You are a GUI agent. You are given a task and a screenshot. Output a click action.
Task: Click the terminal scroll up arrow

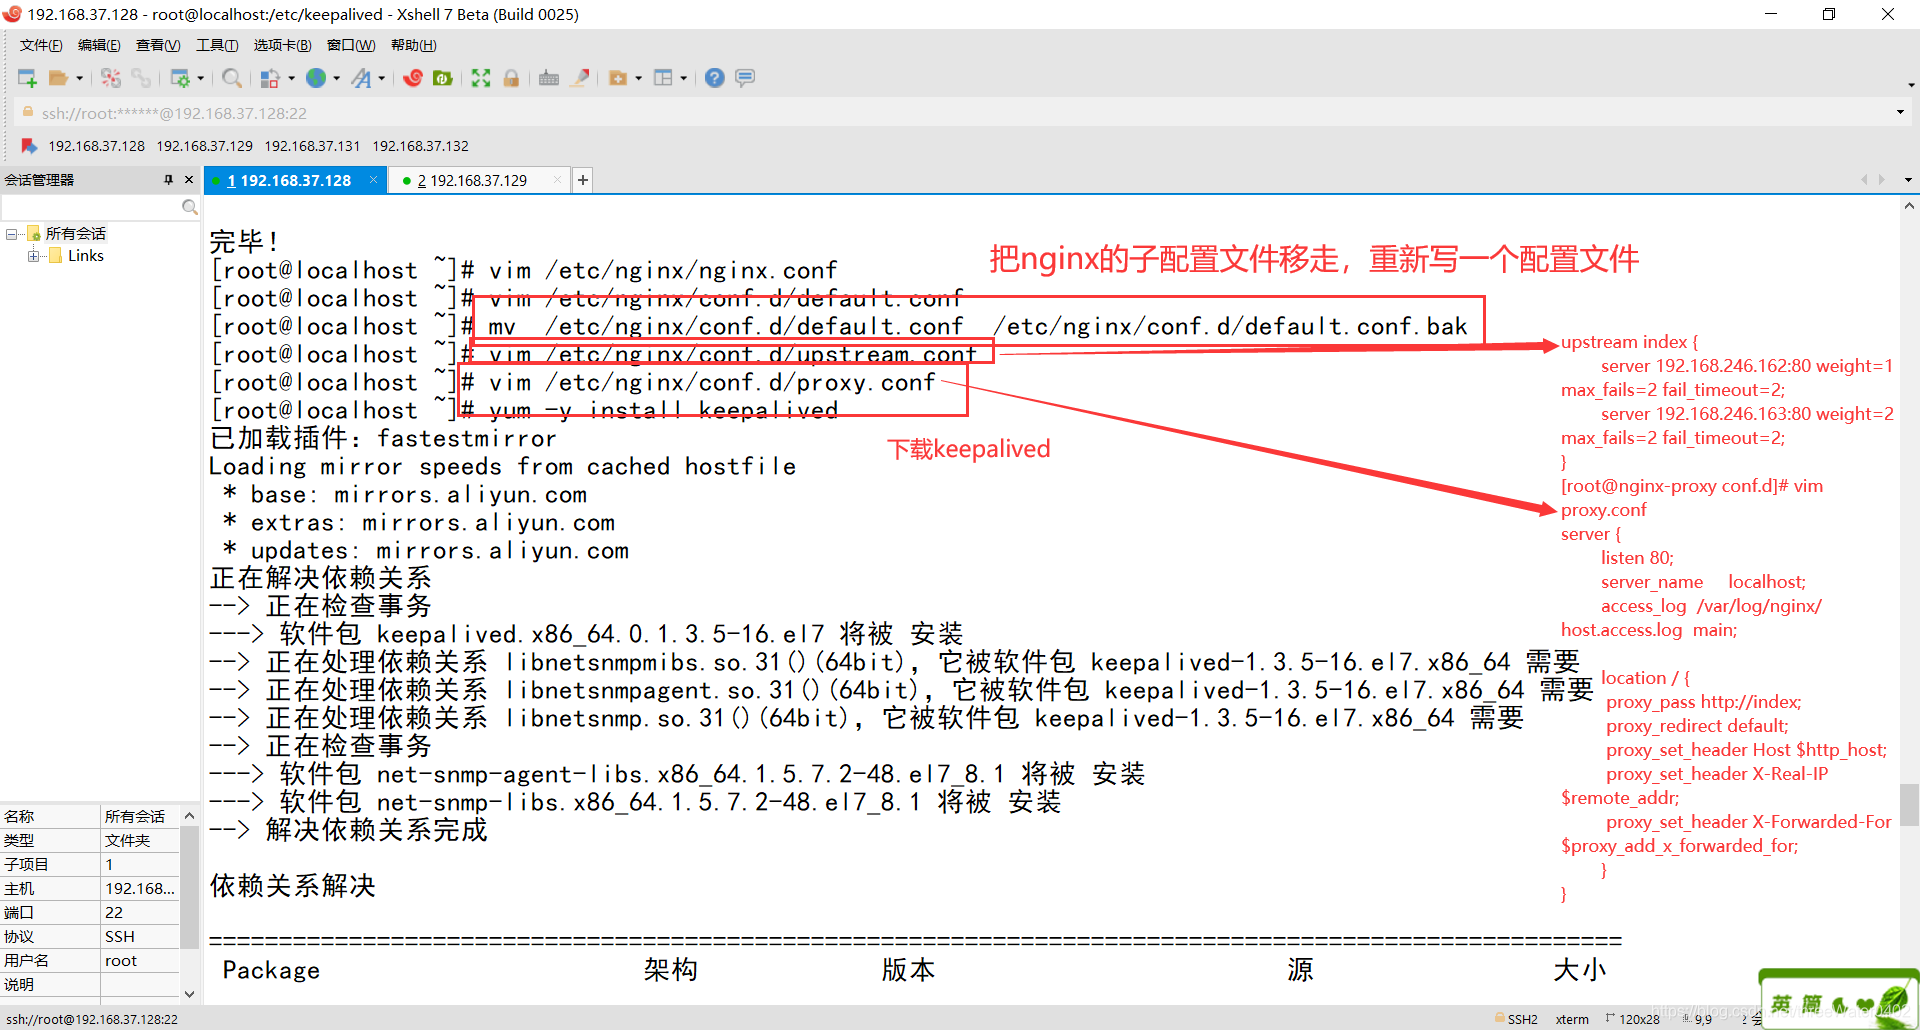pos(1909,206)
